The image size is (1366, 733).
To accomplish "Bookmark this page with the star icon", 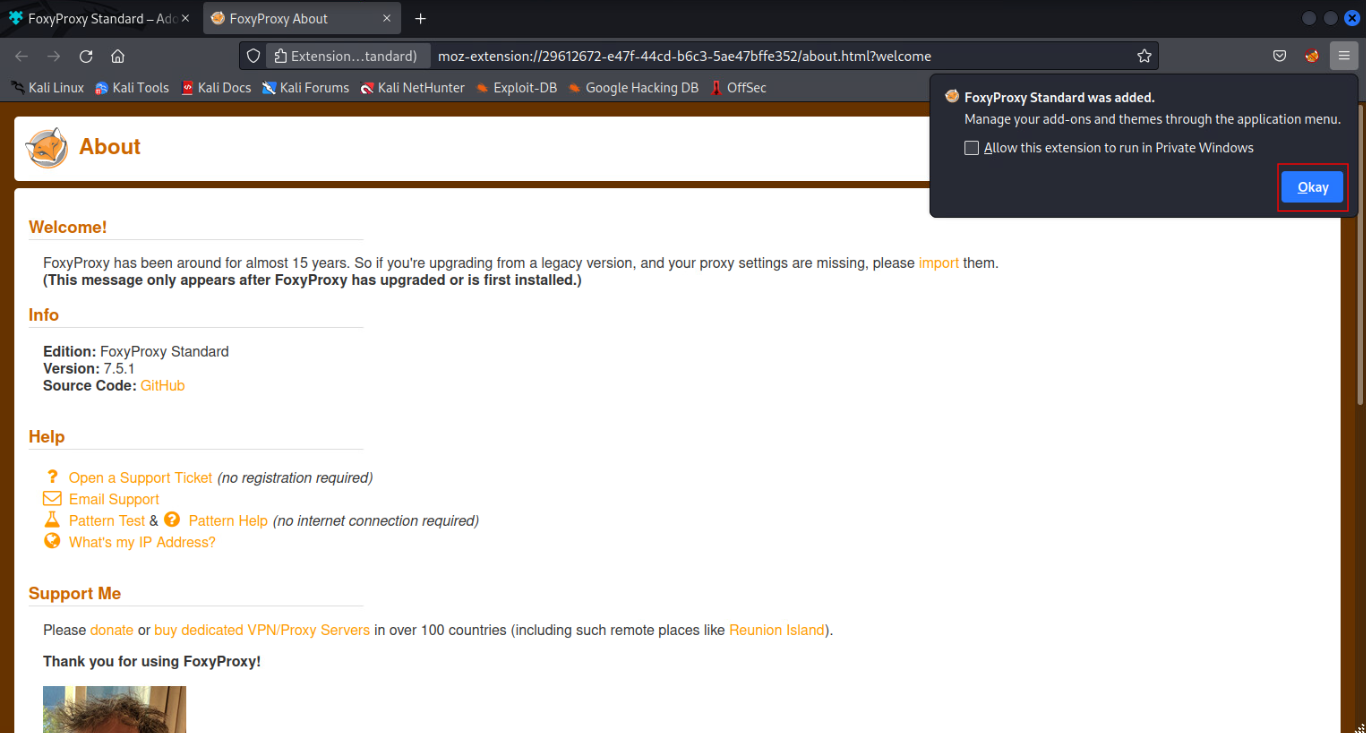I will 1144,56.
